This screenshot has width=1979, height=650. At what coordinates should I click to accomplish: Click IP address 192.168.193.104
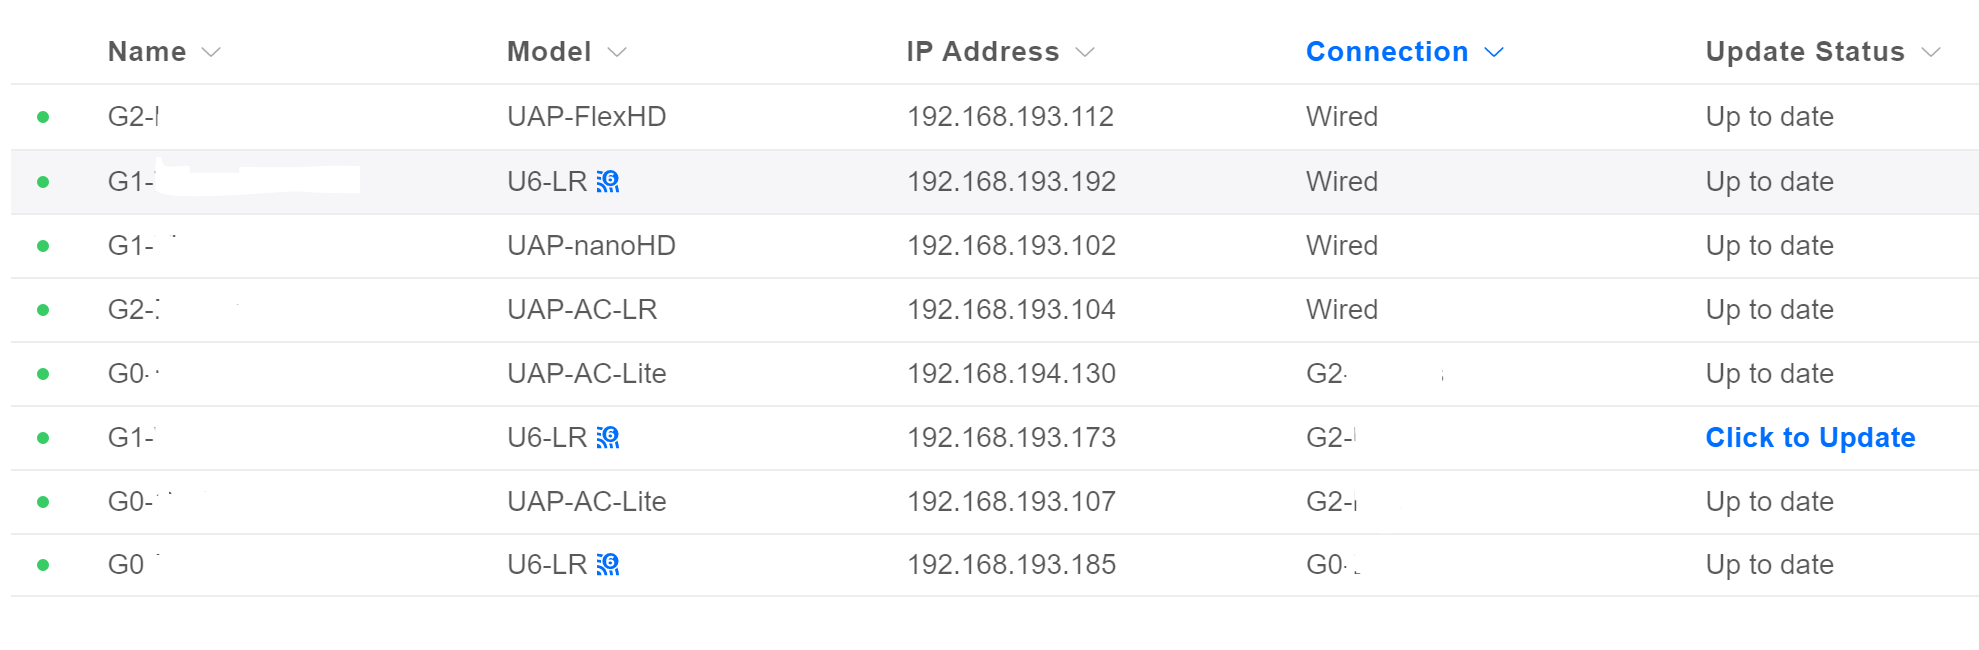point(1010,310)
